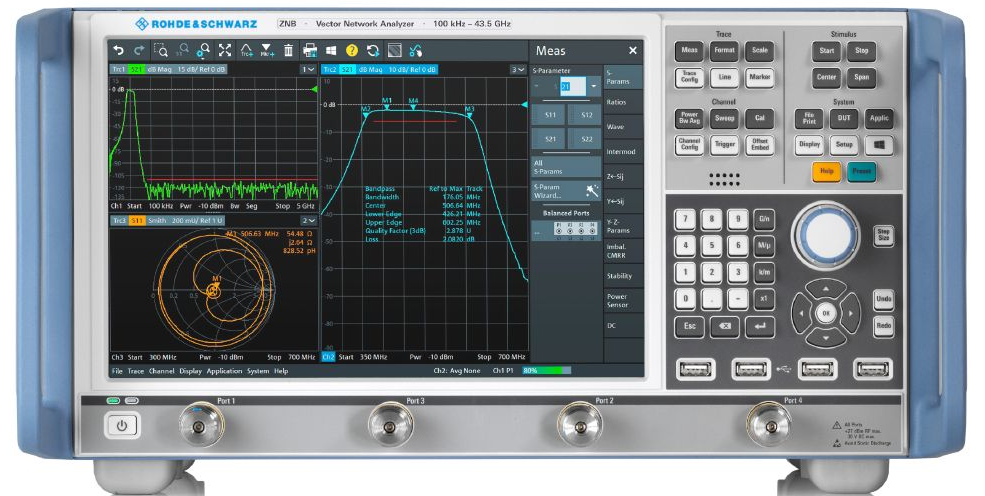Open Trc2 diagram number 3 dropdown
Viewport: 985px width, 496px height.
[x=517, y=70]
